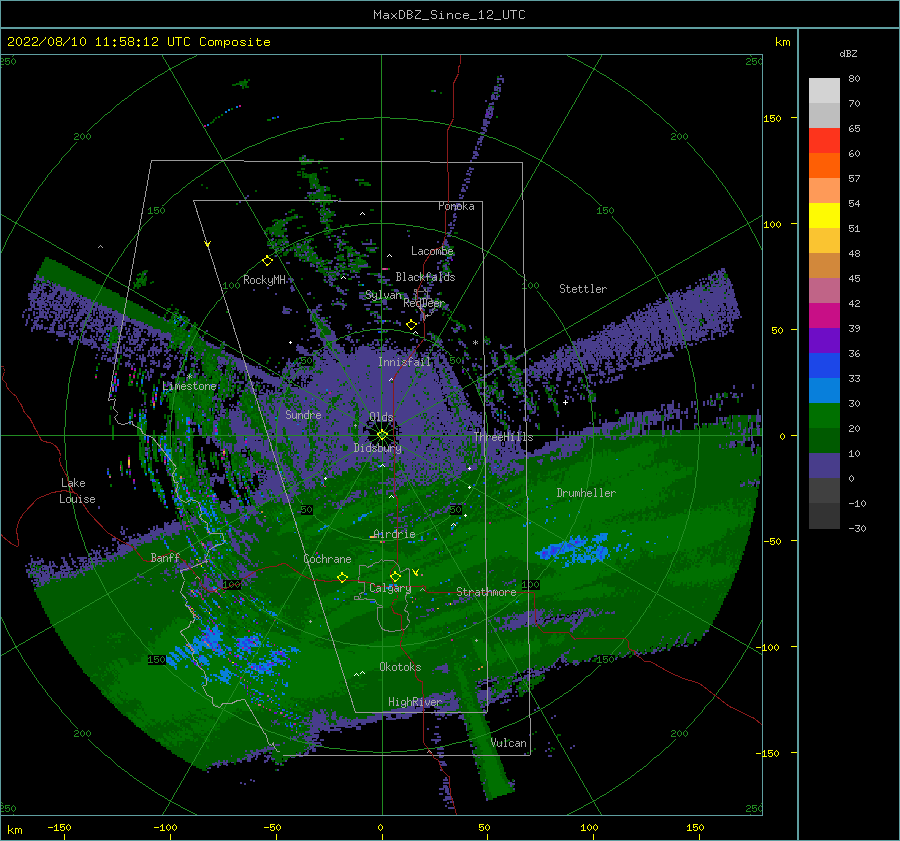Click the charcoal -10 dBZ legend swatch
Viewport: 900px width, 841px height.
tap(824, 516)
